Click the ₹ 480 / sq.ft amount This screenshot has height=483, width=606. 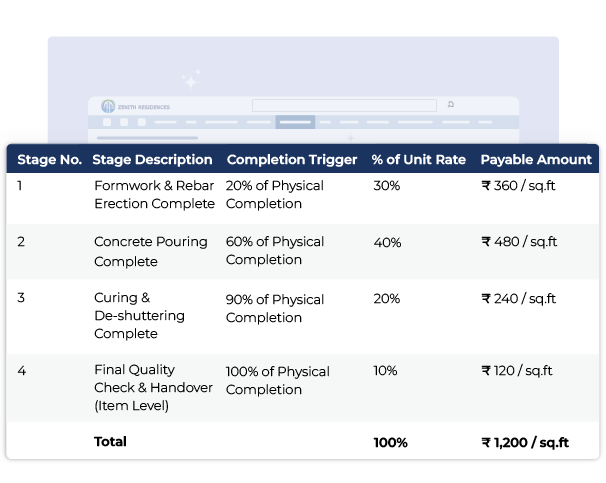tap(519, 242)
